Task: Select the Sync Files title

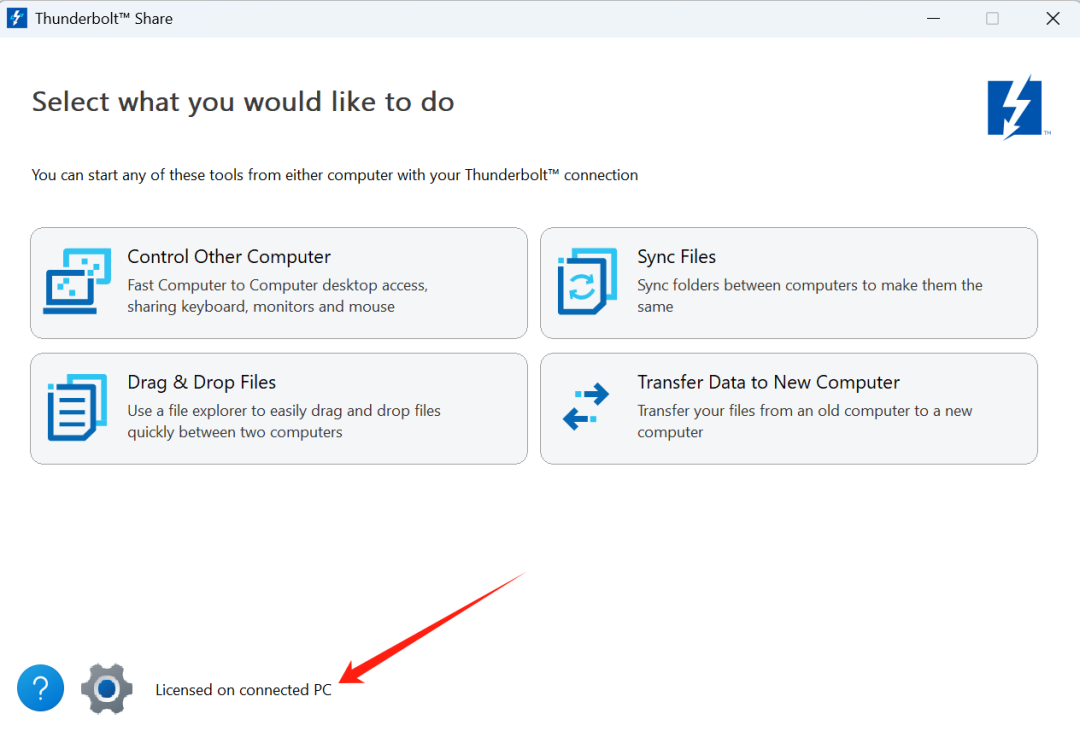Action: (676, 256)
